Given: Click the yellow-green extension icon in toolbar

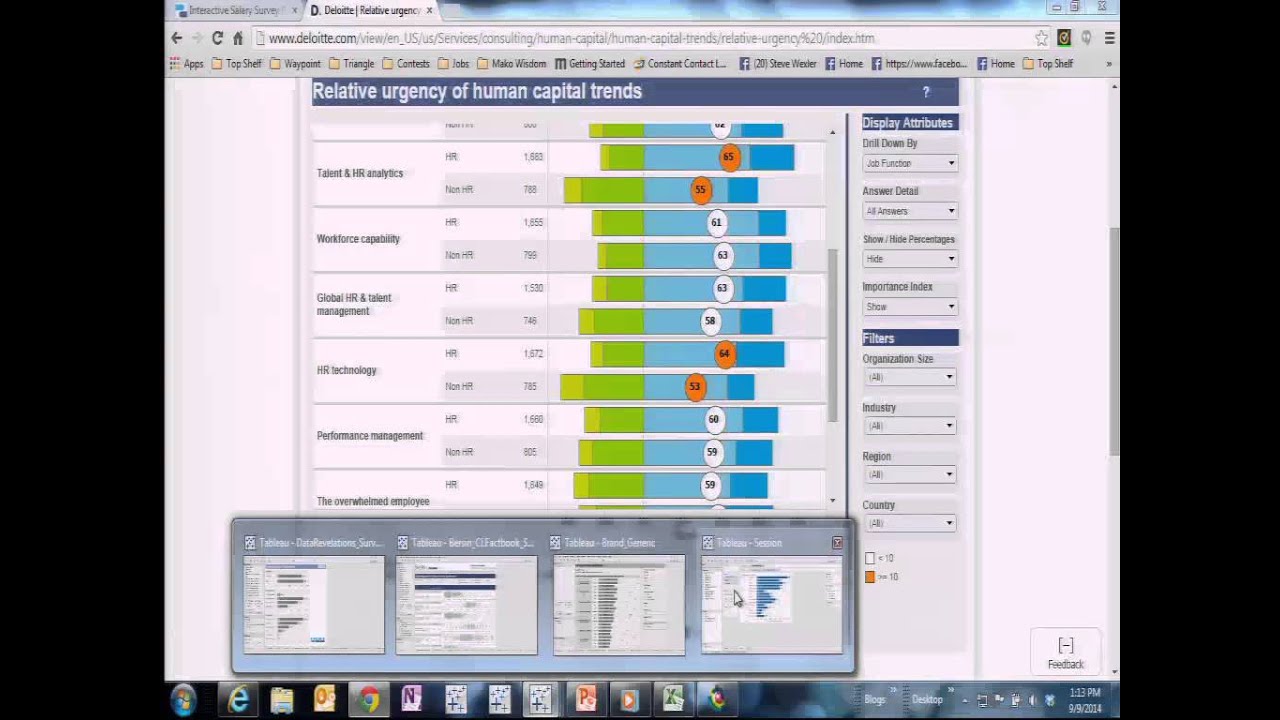Looking at the screenshot, I should (1064, 38).
